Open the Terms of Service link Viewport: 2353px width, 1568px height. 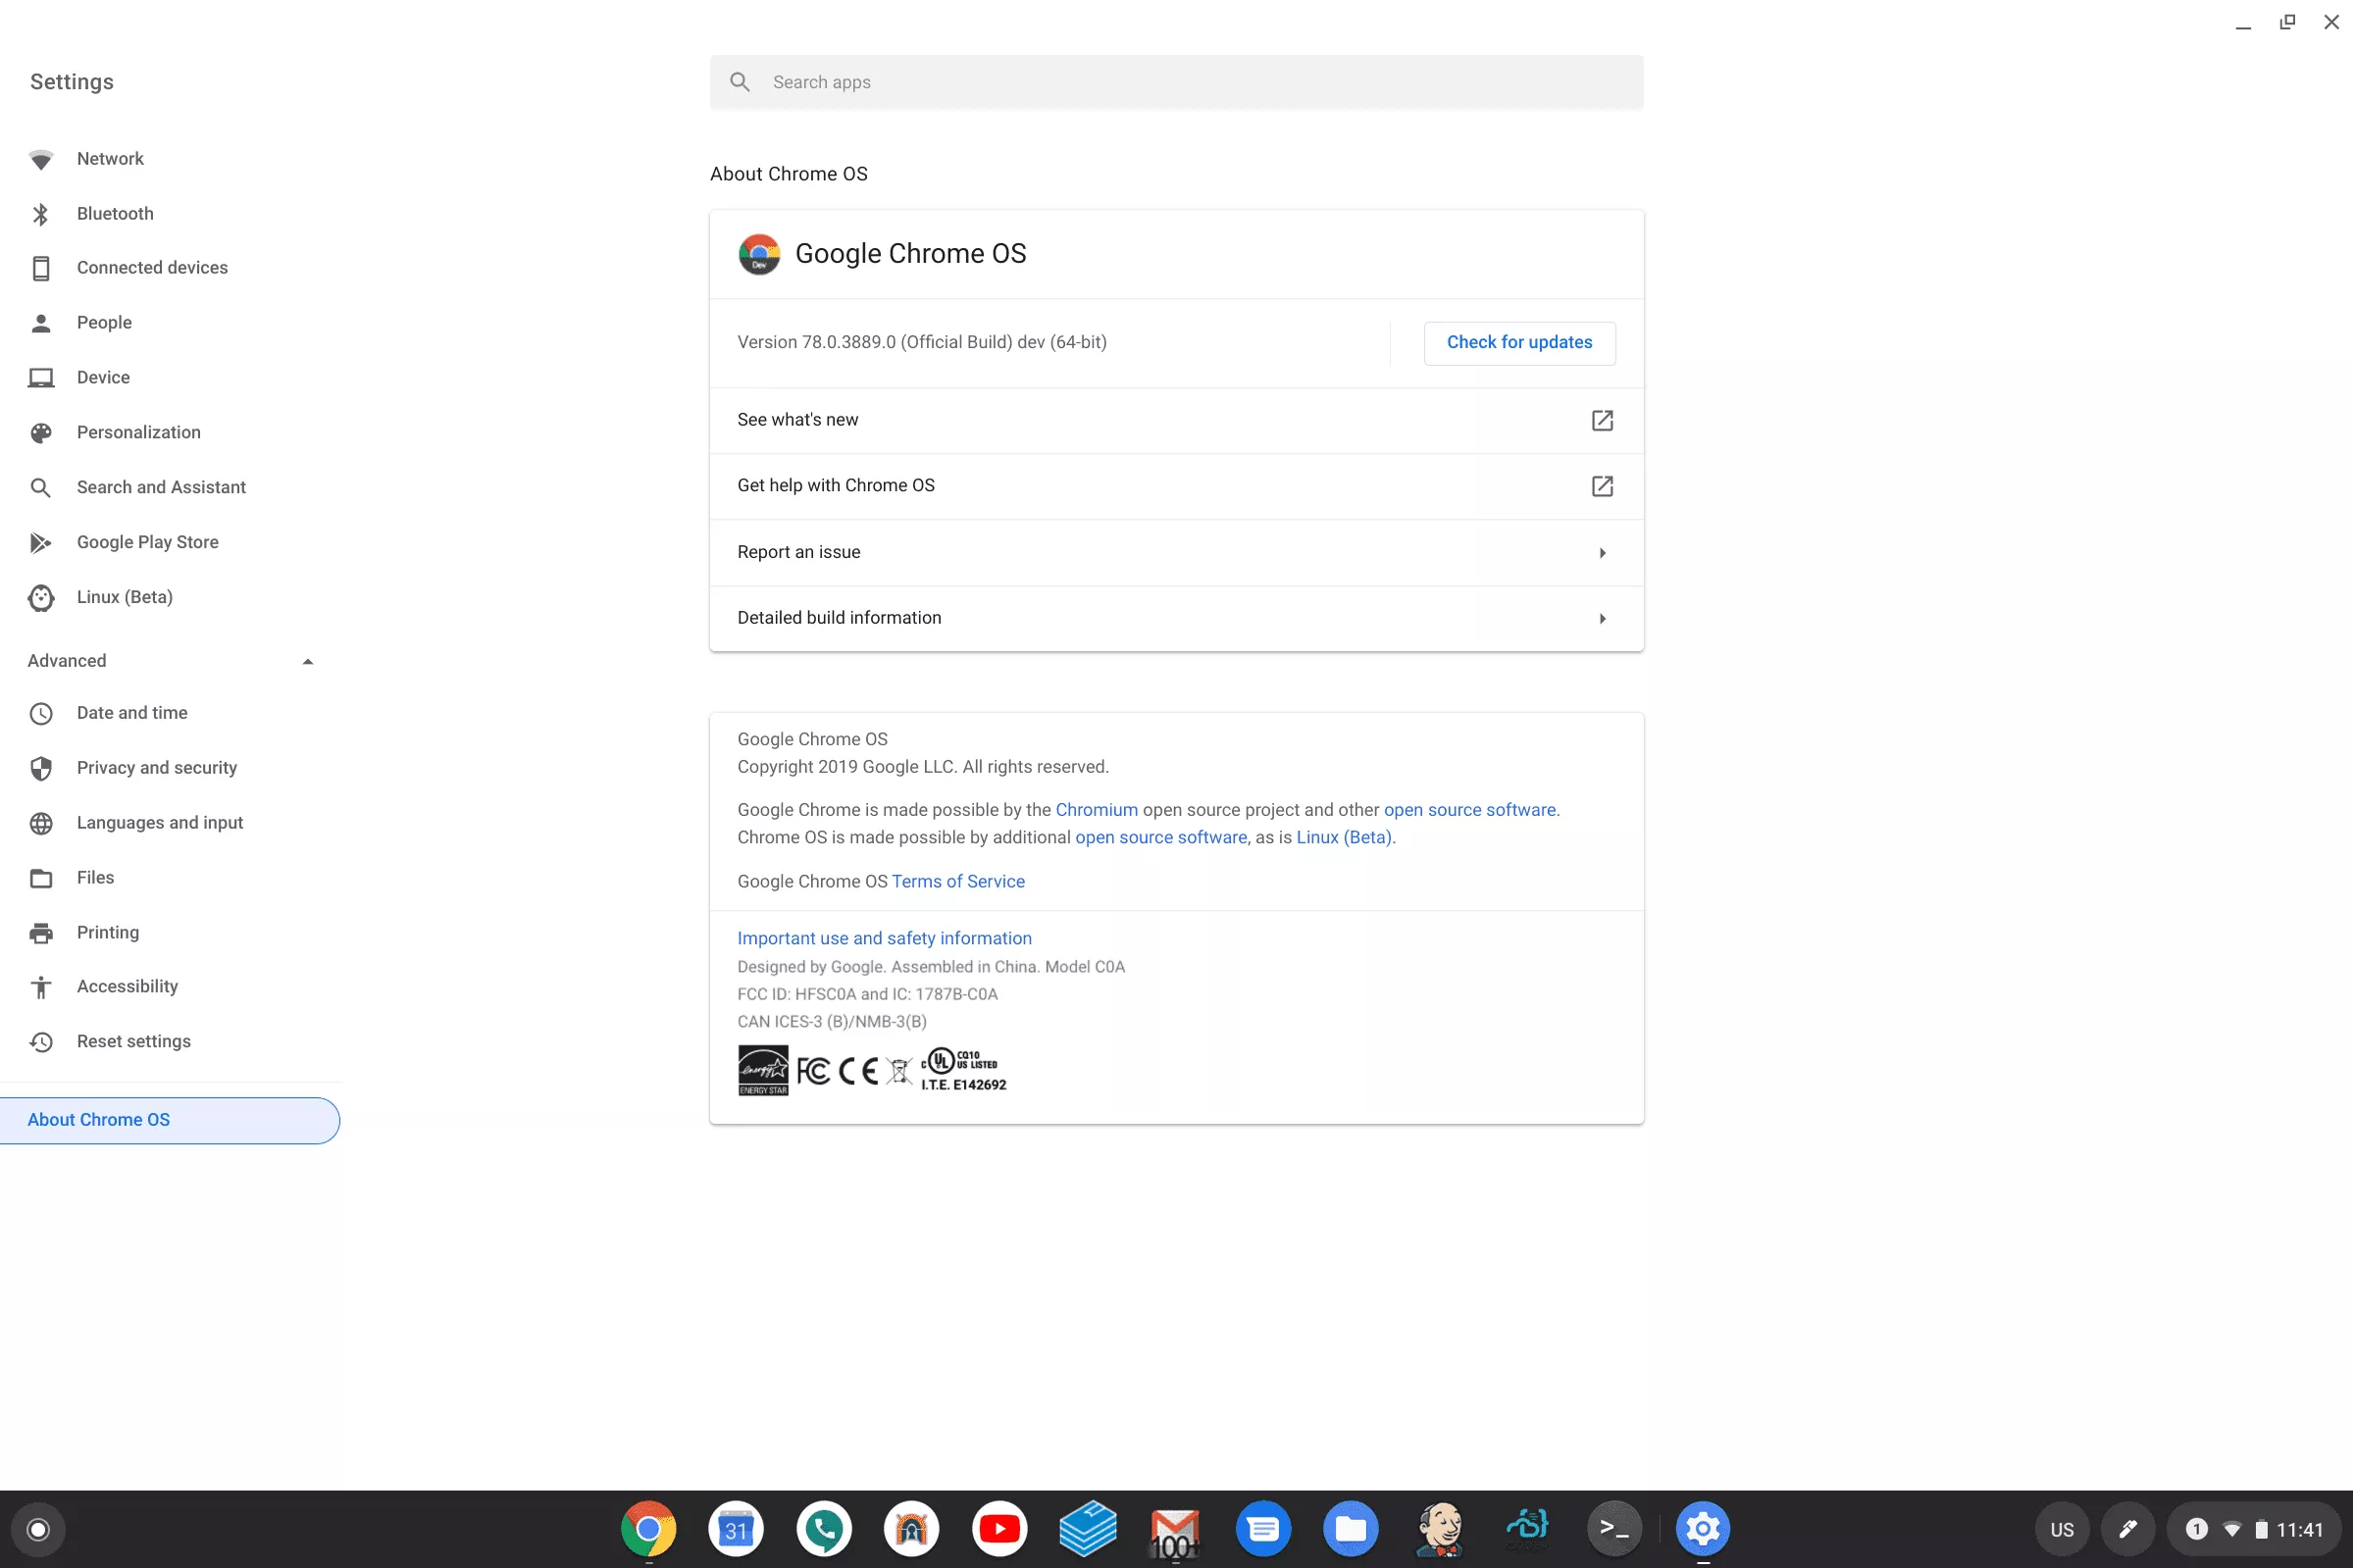tap(957, 882)
